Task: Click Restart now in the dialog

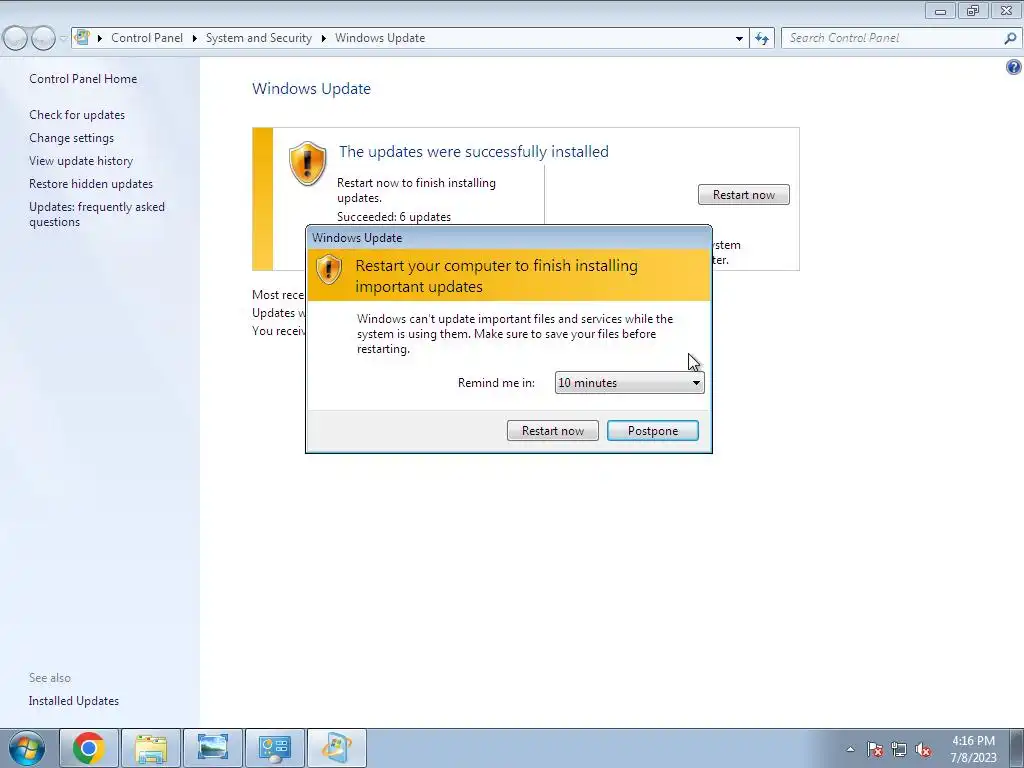Action: (x=552, y=430)
